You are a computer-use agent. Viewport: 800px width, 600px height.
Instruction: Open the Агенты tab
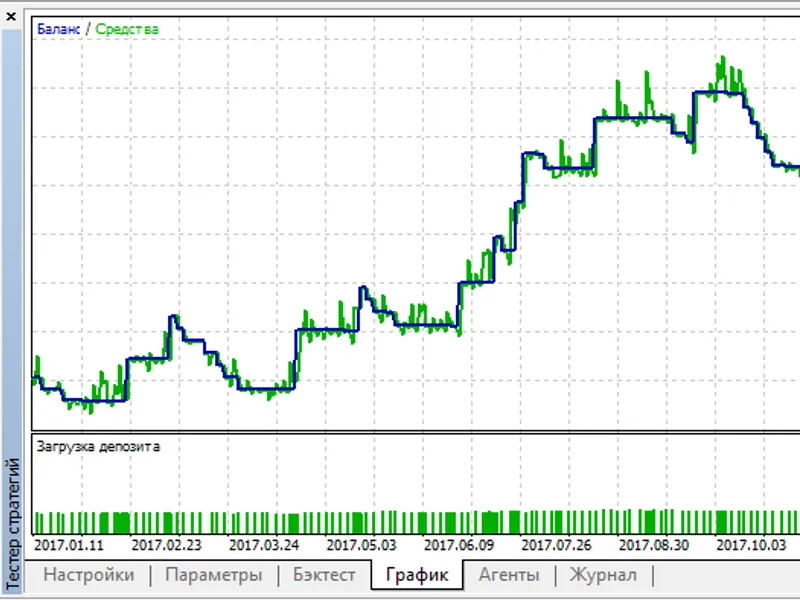tap(509, 575)
